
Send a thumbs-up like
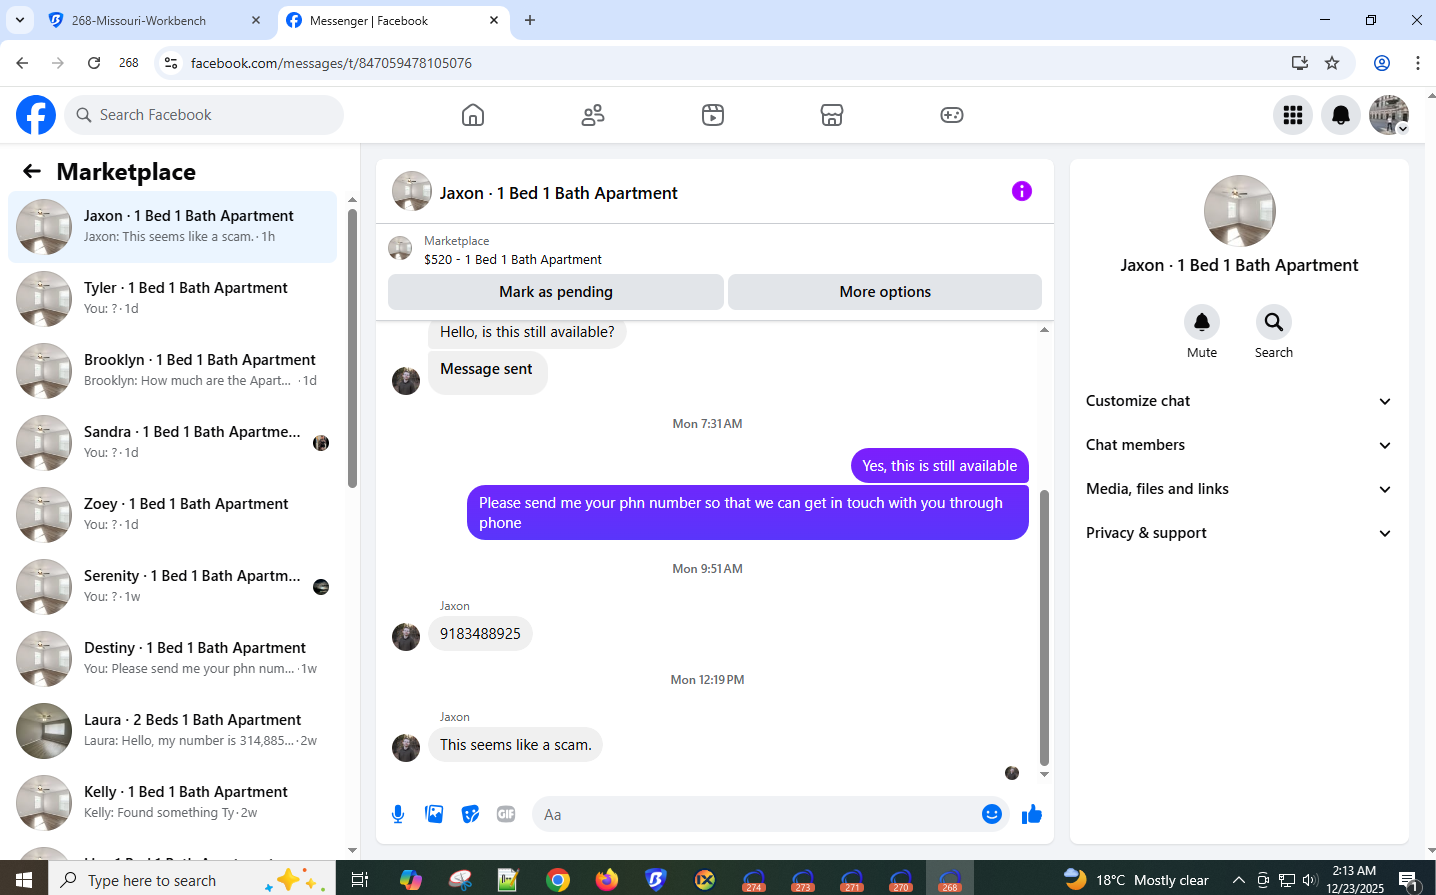(x=1032, y=814)
